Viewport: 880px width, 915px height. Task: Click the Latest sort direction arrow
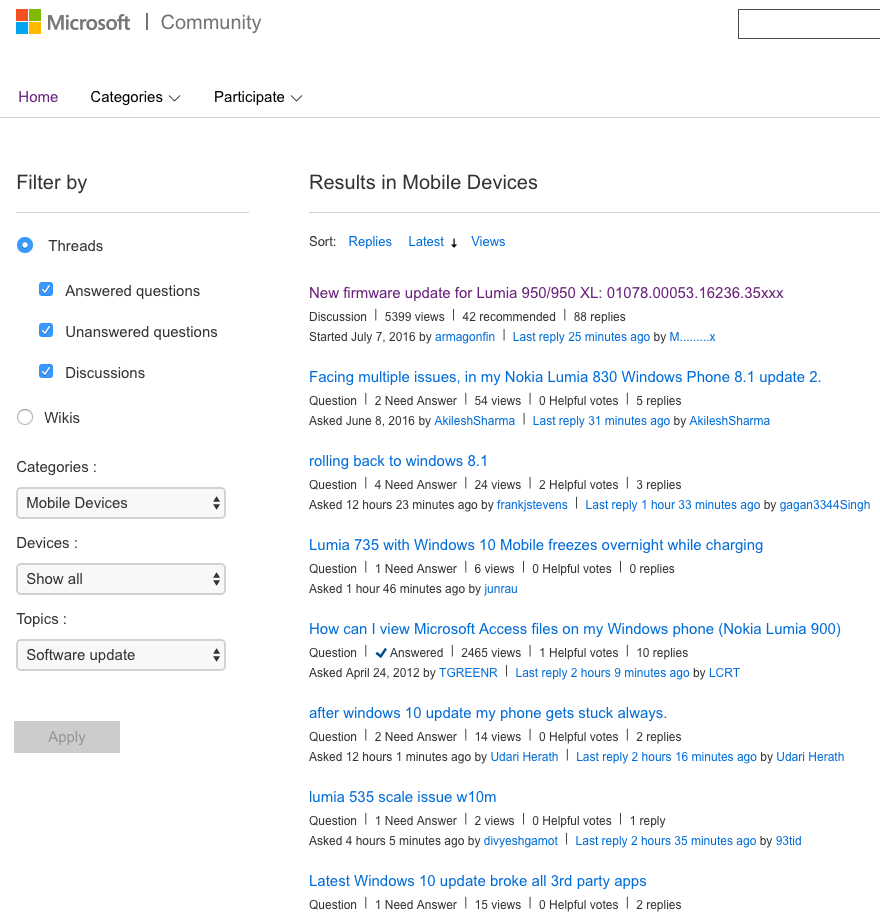coord(453,243)
